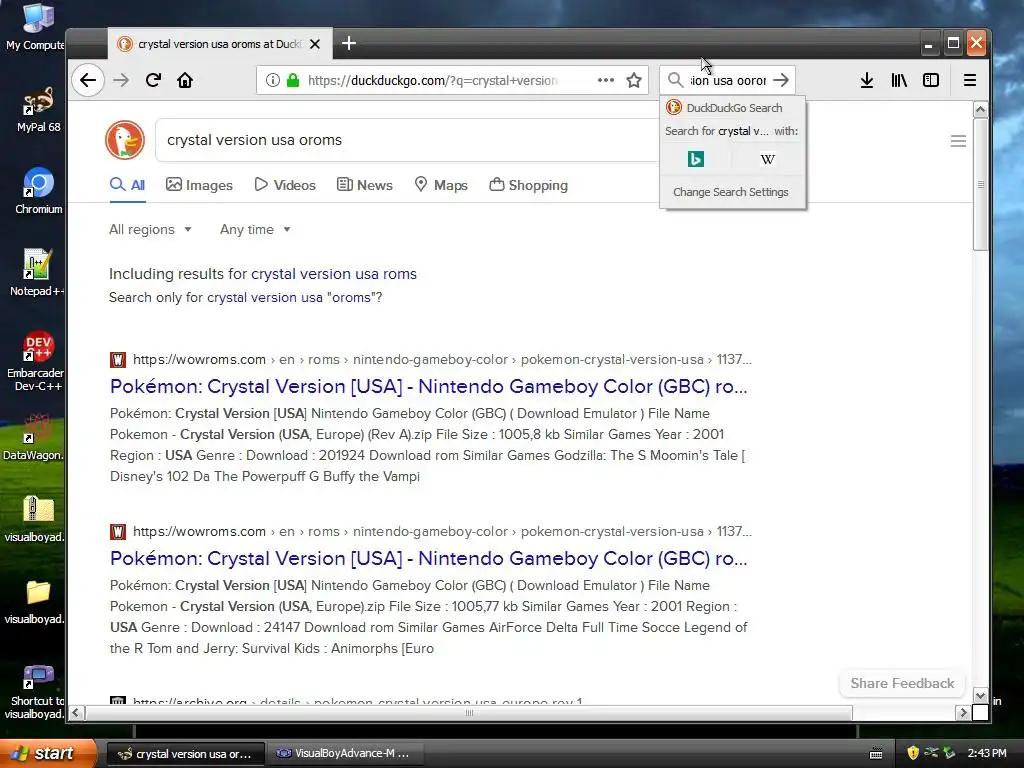The width and height of the screenshot is (1024, 768).
Task: Search only for crystal version usa "oroms"
Action: (x=295, y=297)
